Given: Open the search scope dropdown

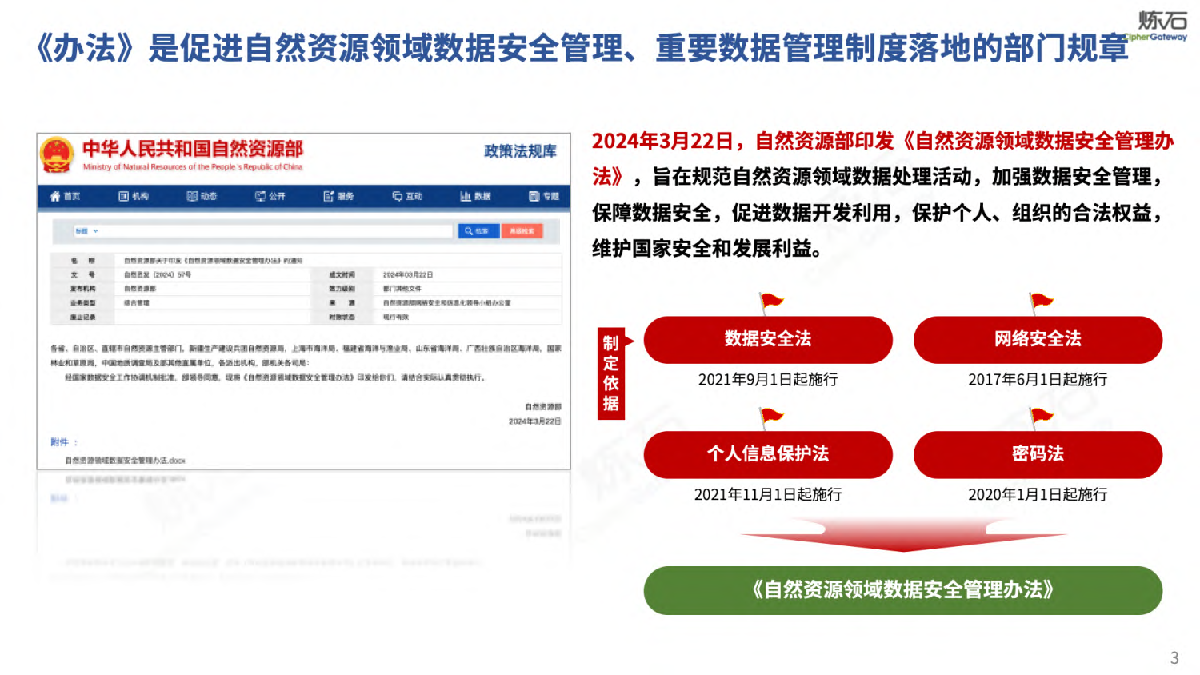Looking at the screenshot, I should pyautogui.click(x=88, y=231).
